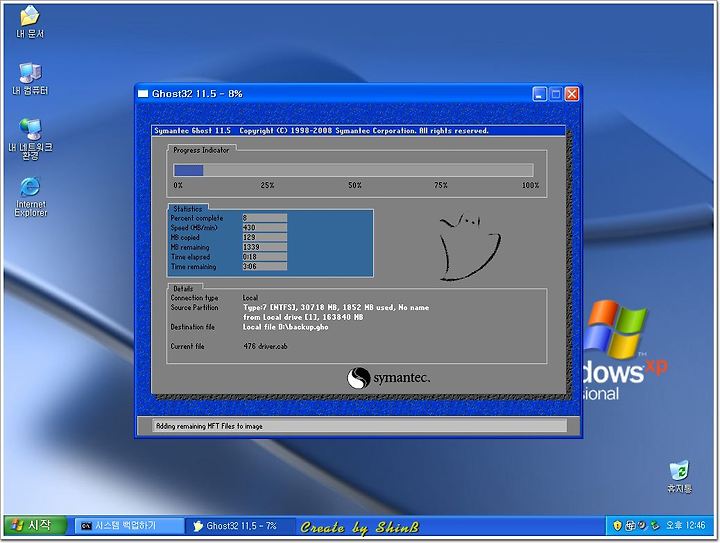Image resolution: width=720 pixels, height=543 pixels.
Task: Click the 'from Local drive [1]' line
Action: (x=303, y=317)
